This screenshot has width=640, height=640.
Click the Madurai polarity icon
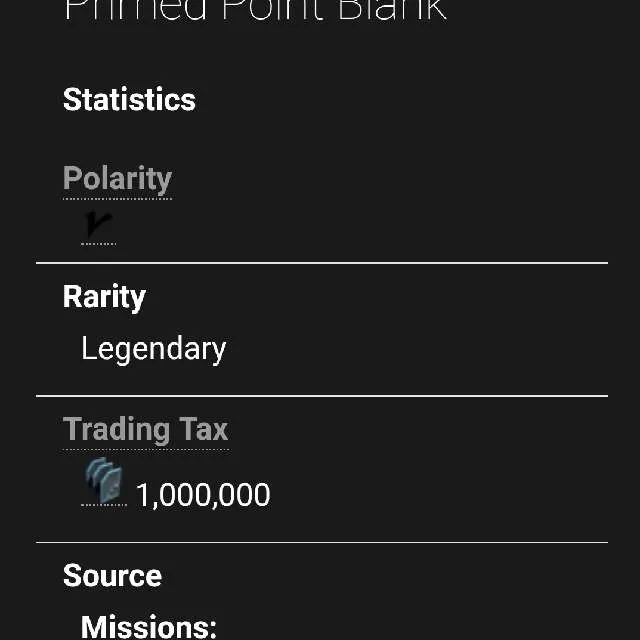[x=99, y=225]
